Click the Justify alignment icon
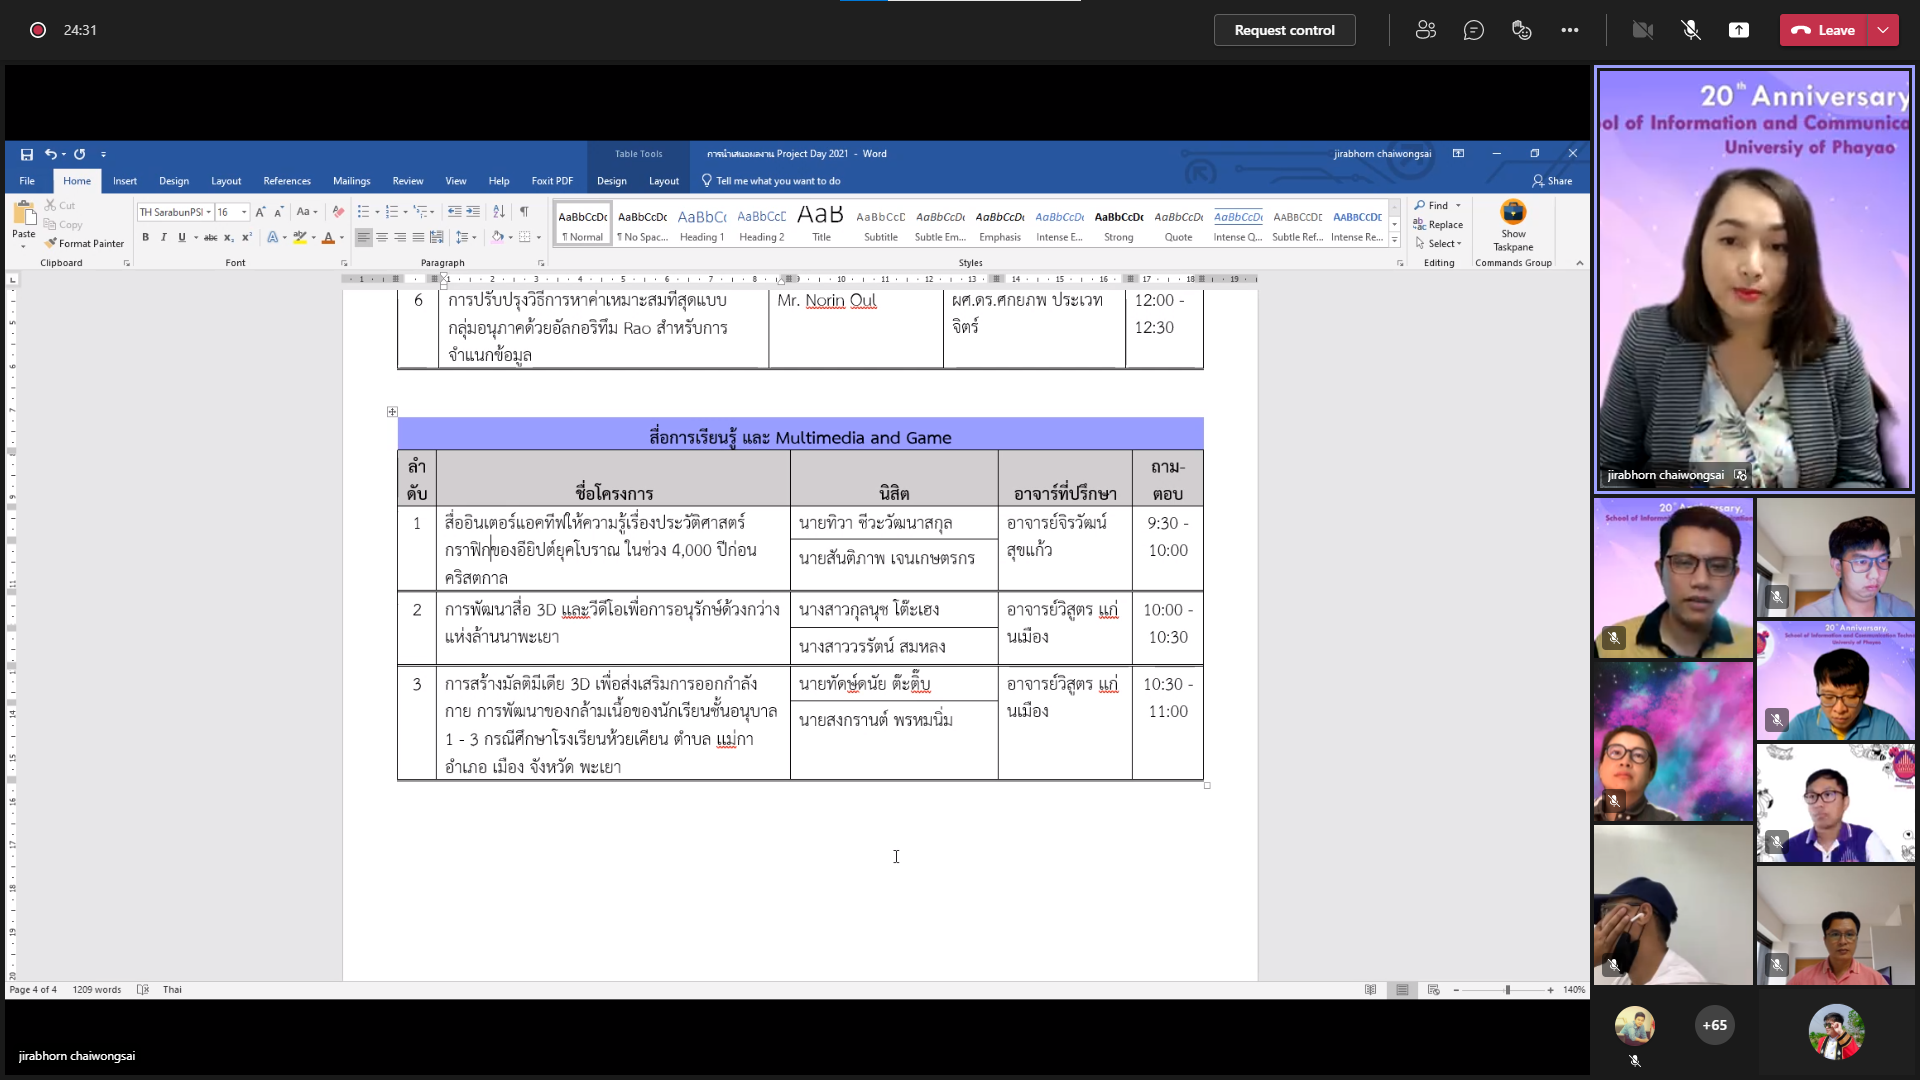The image size is (1920, 1080). 418,238
